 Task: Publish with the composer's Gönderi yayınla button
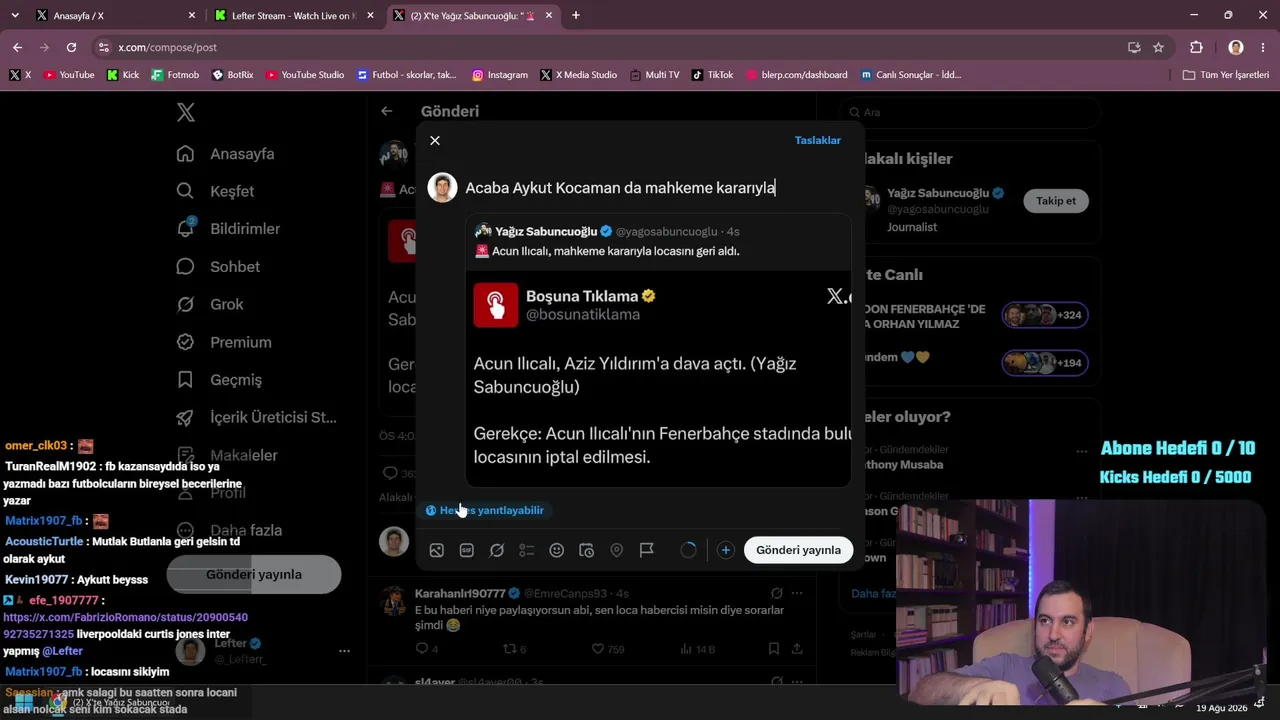pyautogui.click(x=798, y=550)
